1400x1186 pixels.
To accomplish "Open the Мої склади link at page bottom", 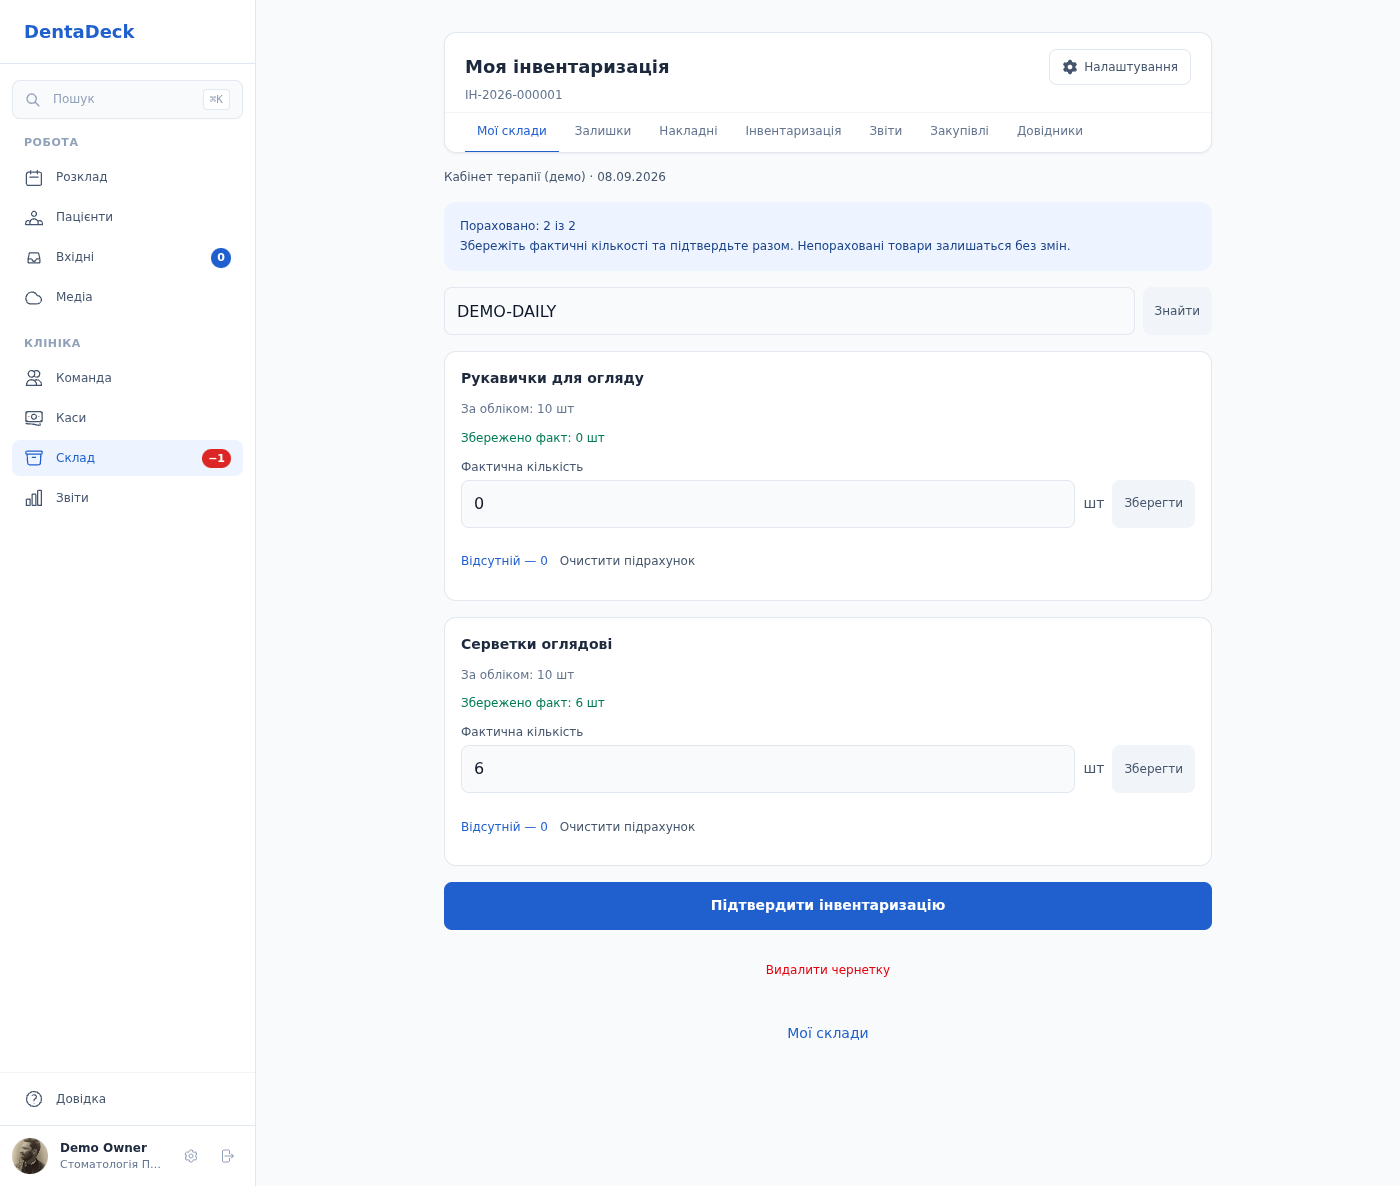I will (828, 1034).
